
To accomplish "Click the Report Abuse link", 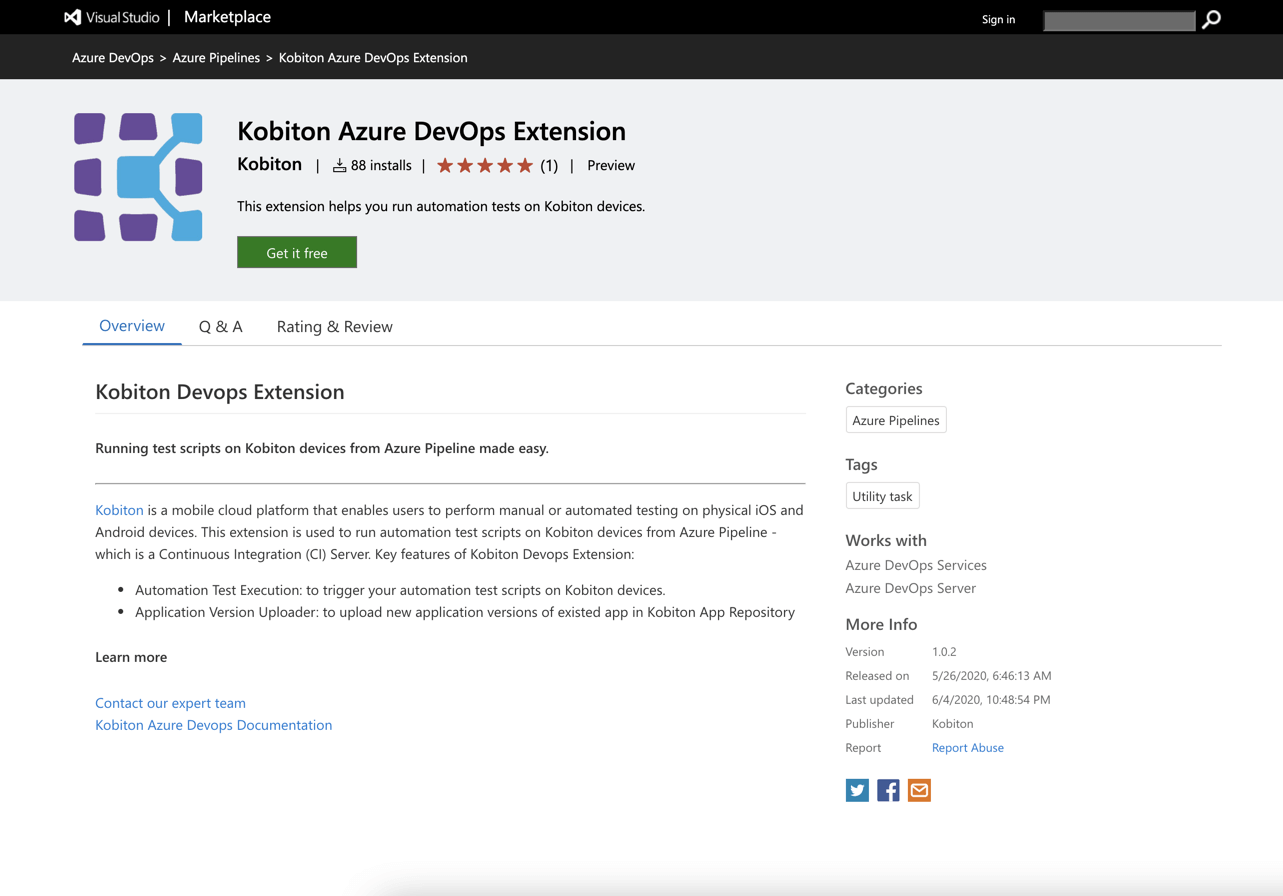I will coord(967,747).
